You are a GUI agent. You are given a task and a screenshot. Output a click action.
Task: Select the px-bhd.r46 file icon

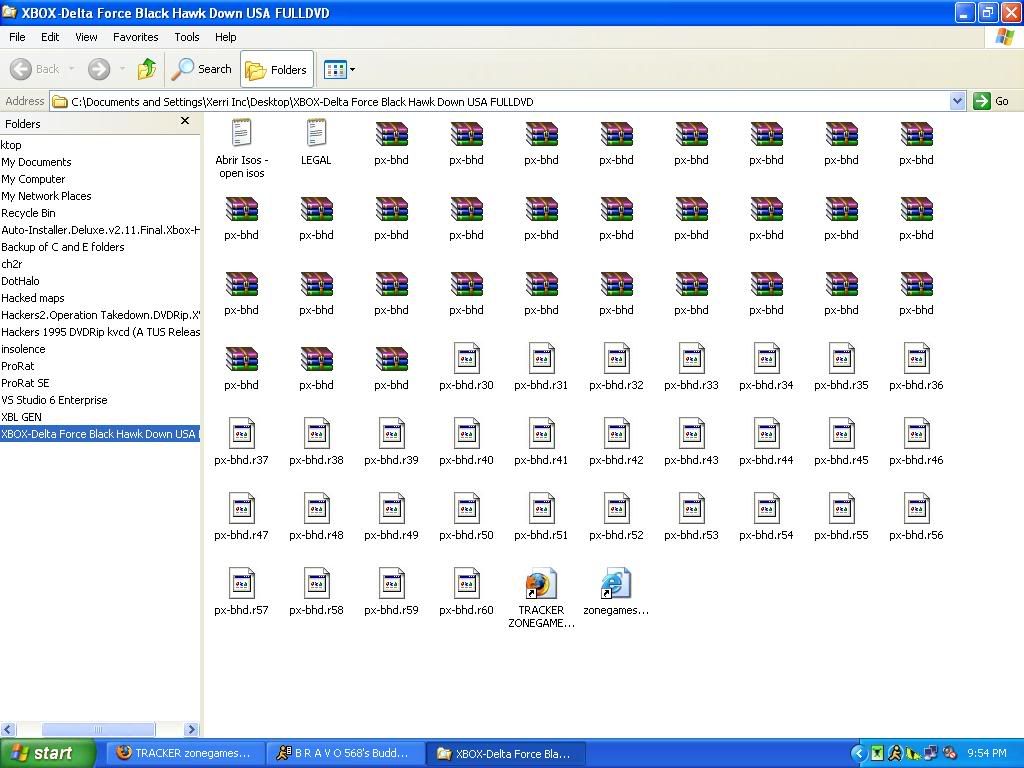point(916,433)
